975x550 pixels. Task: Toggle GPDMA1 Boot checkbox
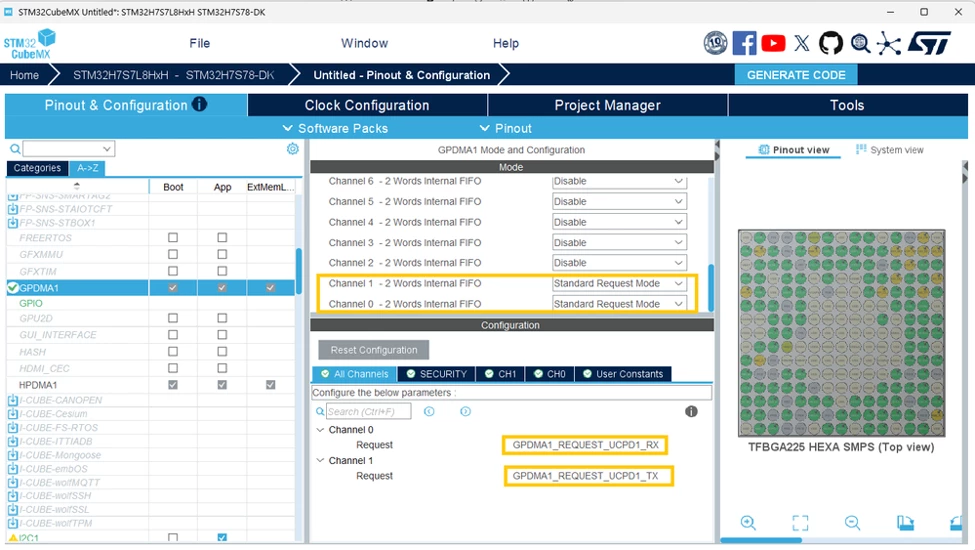point(173,288)
